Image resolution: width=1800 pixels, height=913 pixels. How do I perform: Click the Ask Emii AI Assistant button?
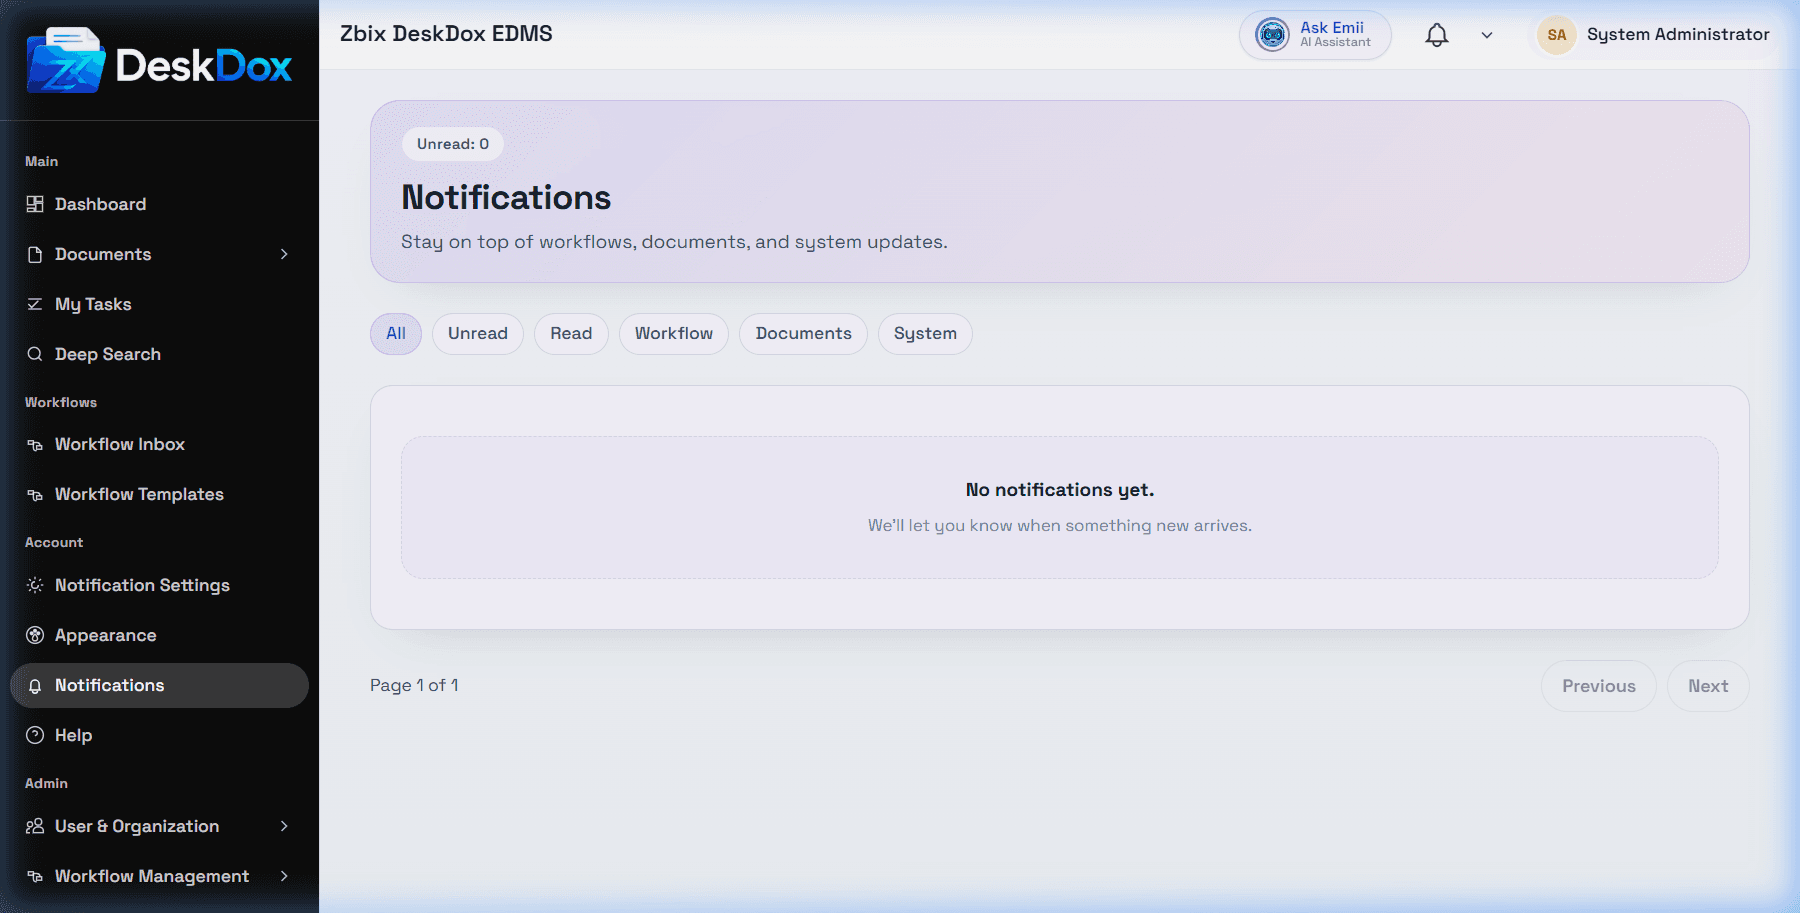[1315, 35]
